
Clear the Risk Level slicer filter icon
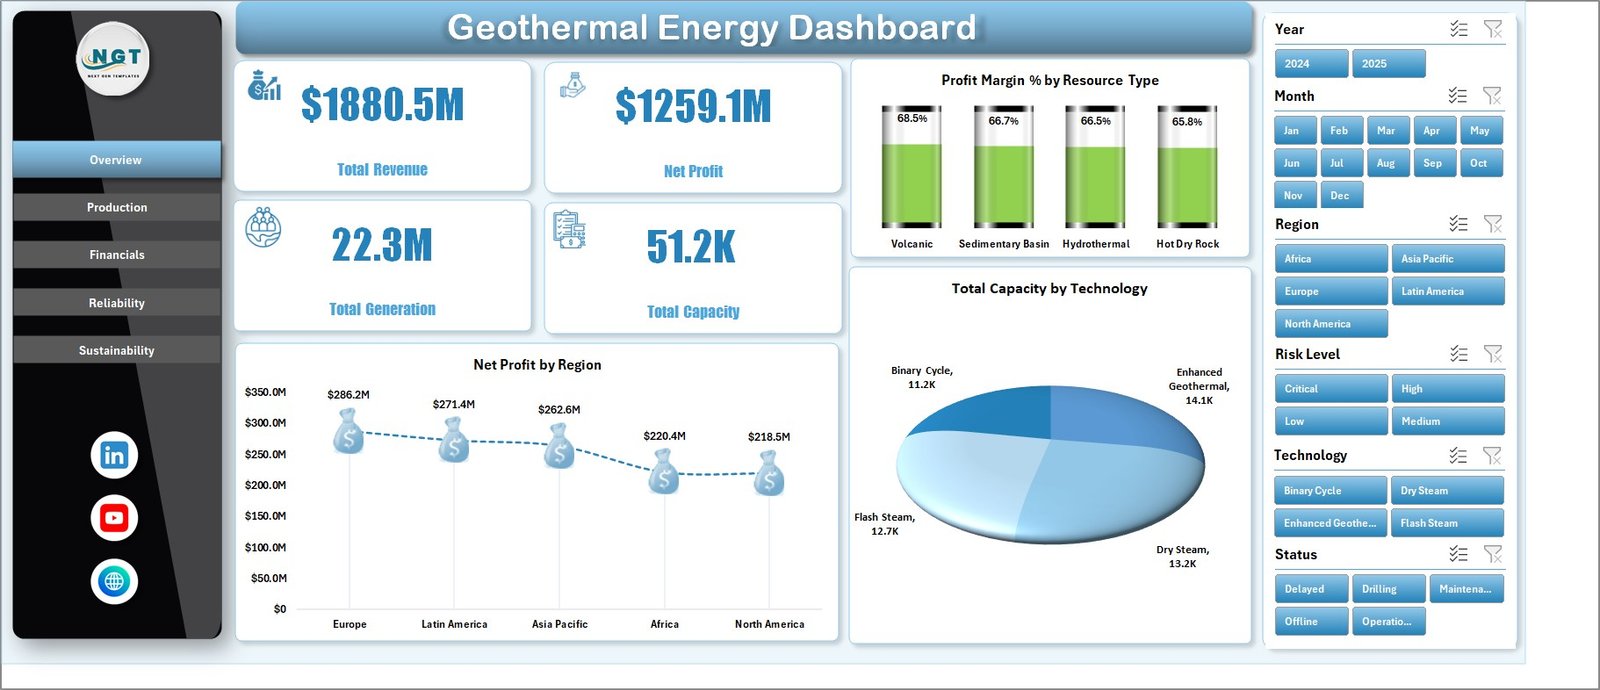pos(1493,354)
